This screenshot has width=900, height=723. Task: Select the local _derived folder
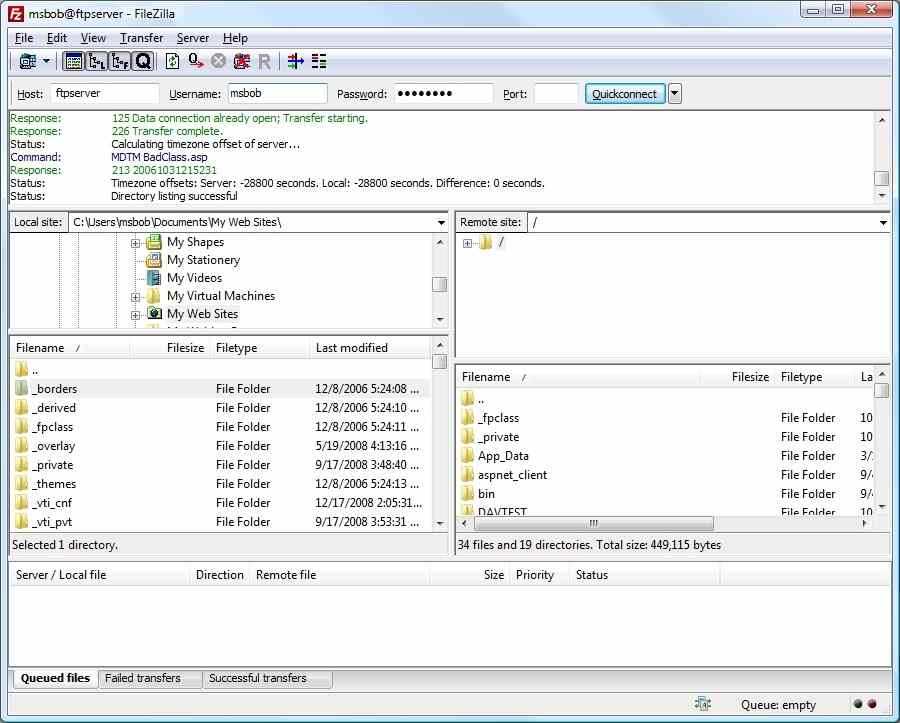point(219,407)
